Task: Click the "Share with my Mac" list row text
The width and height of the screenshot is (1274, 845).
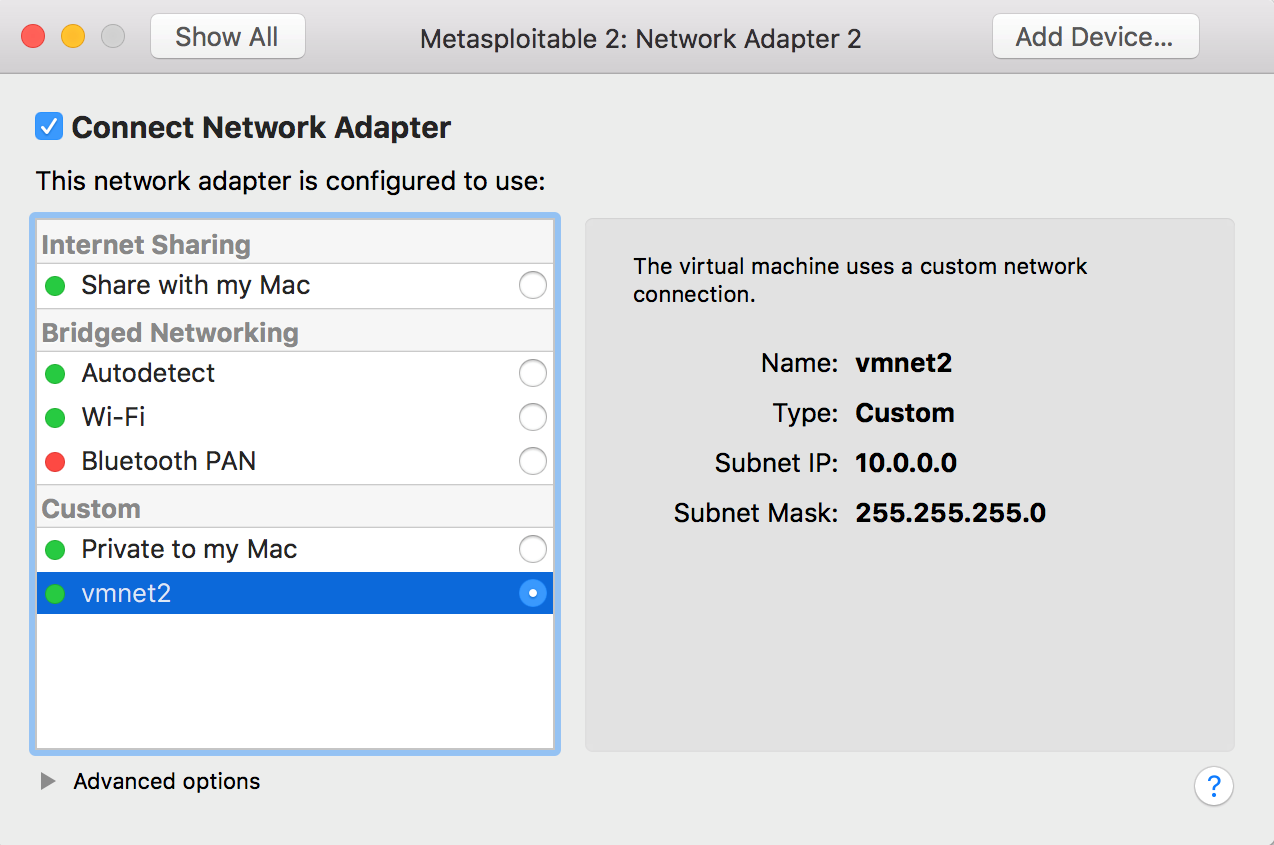Action: [196, 285]
